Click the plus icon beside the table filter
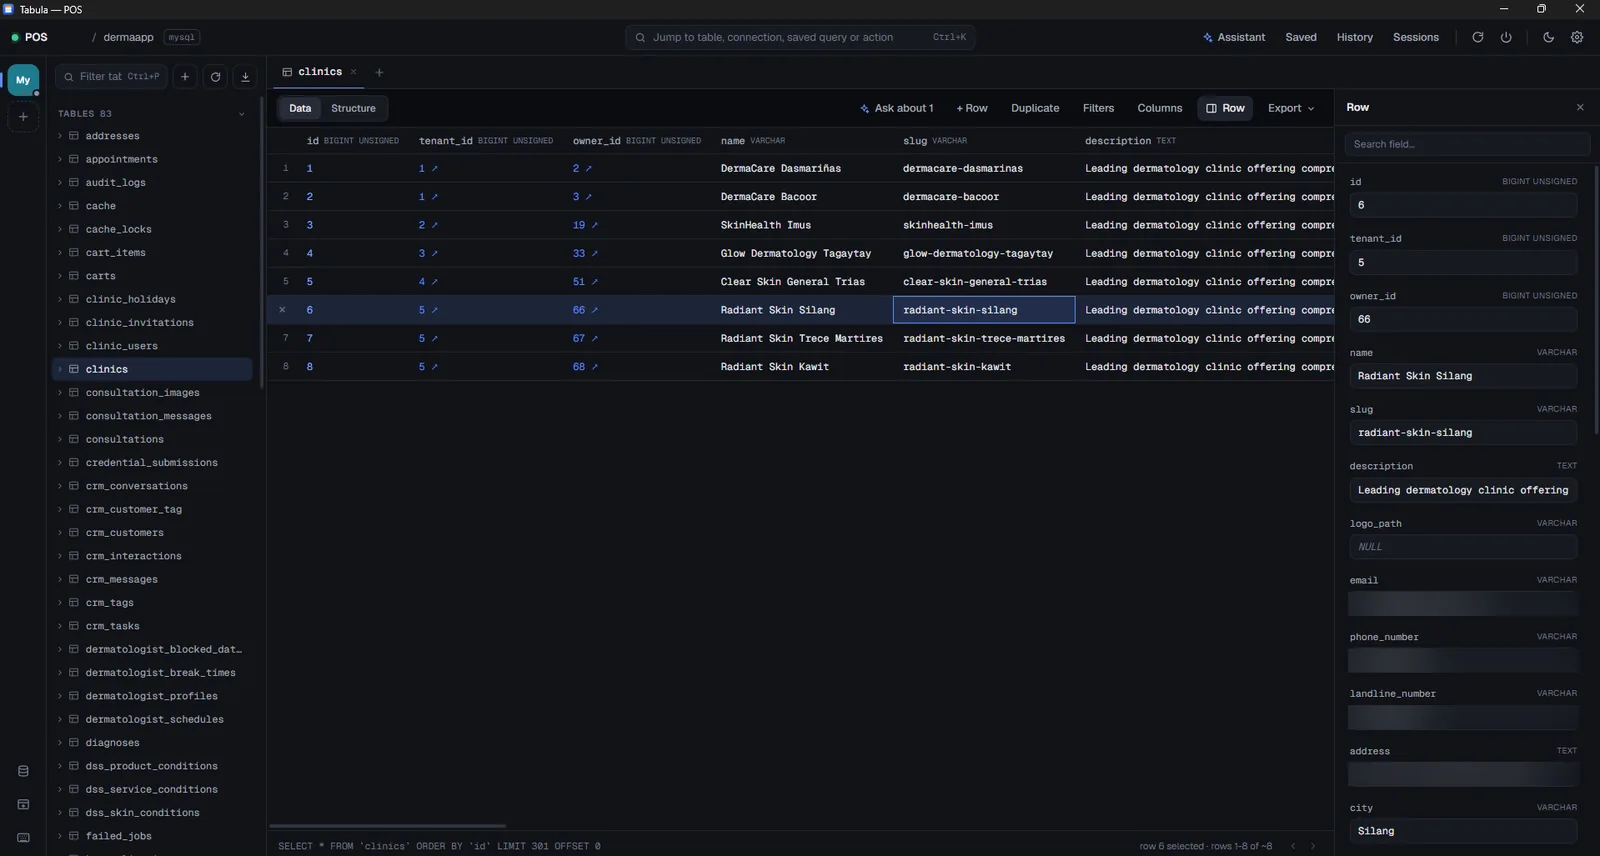 point(185,77)
